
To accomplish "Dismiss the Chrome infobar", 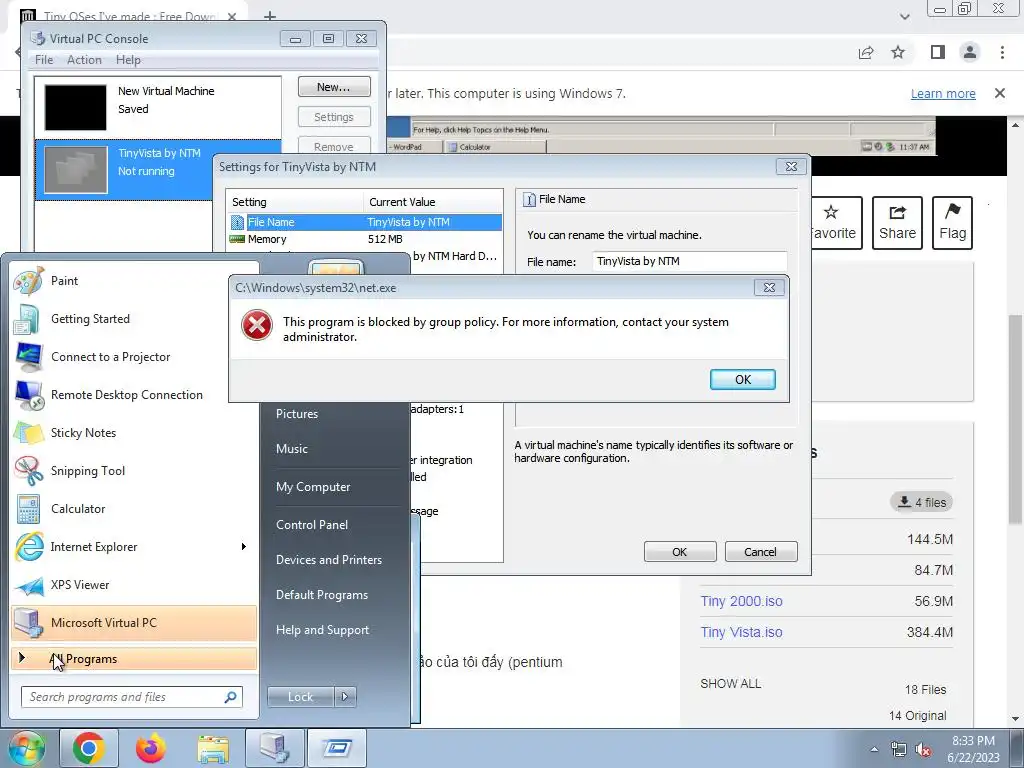I will click(1000, 93).
